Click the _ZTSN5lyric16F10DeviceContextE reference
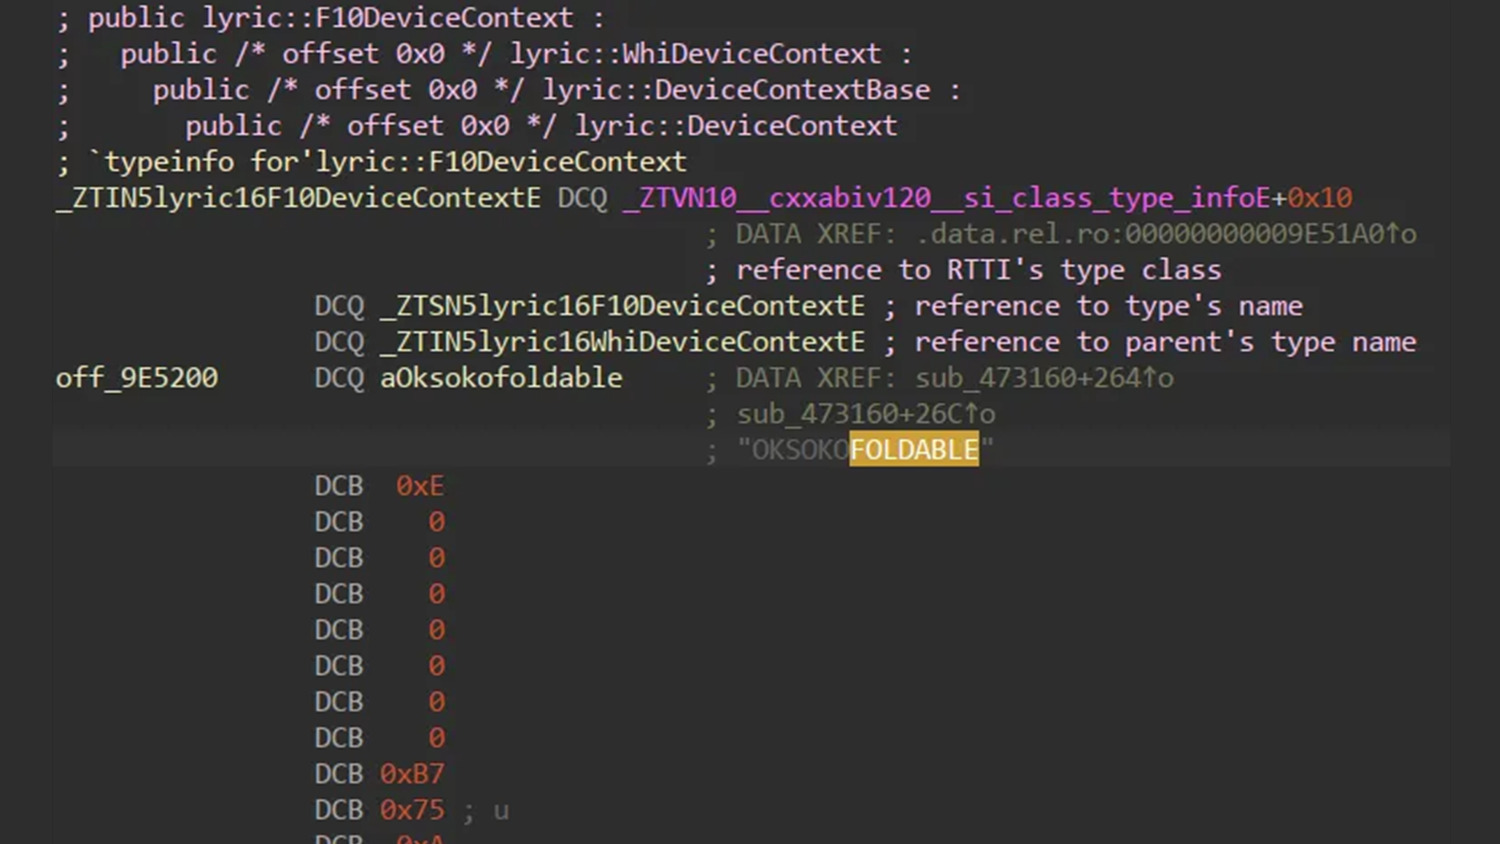Image resolution: width=1500 pixels, height=844 pixels. point(622,306)
